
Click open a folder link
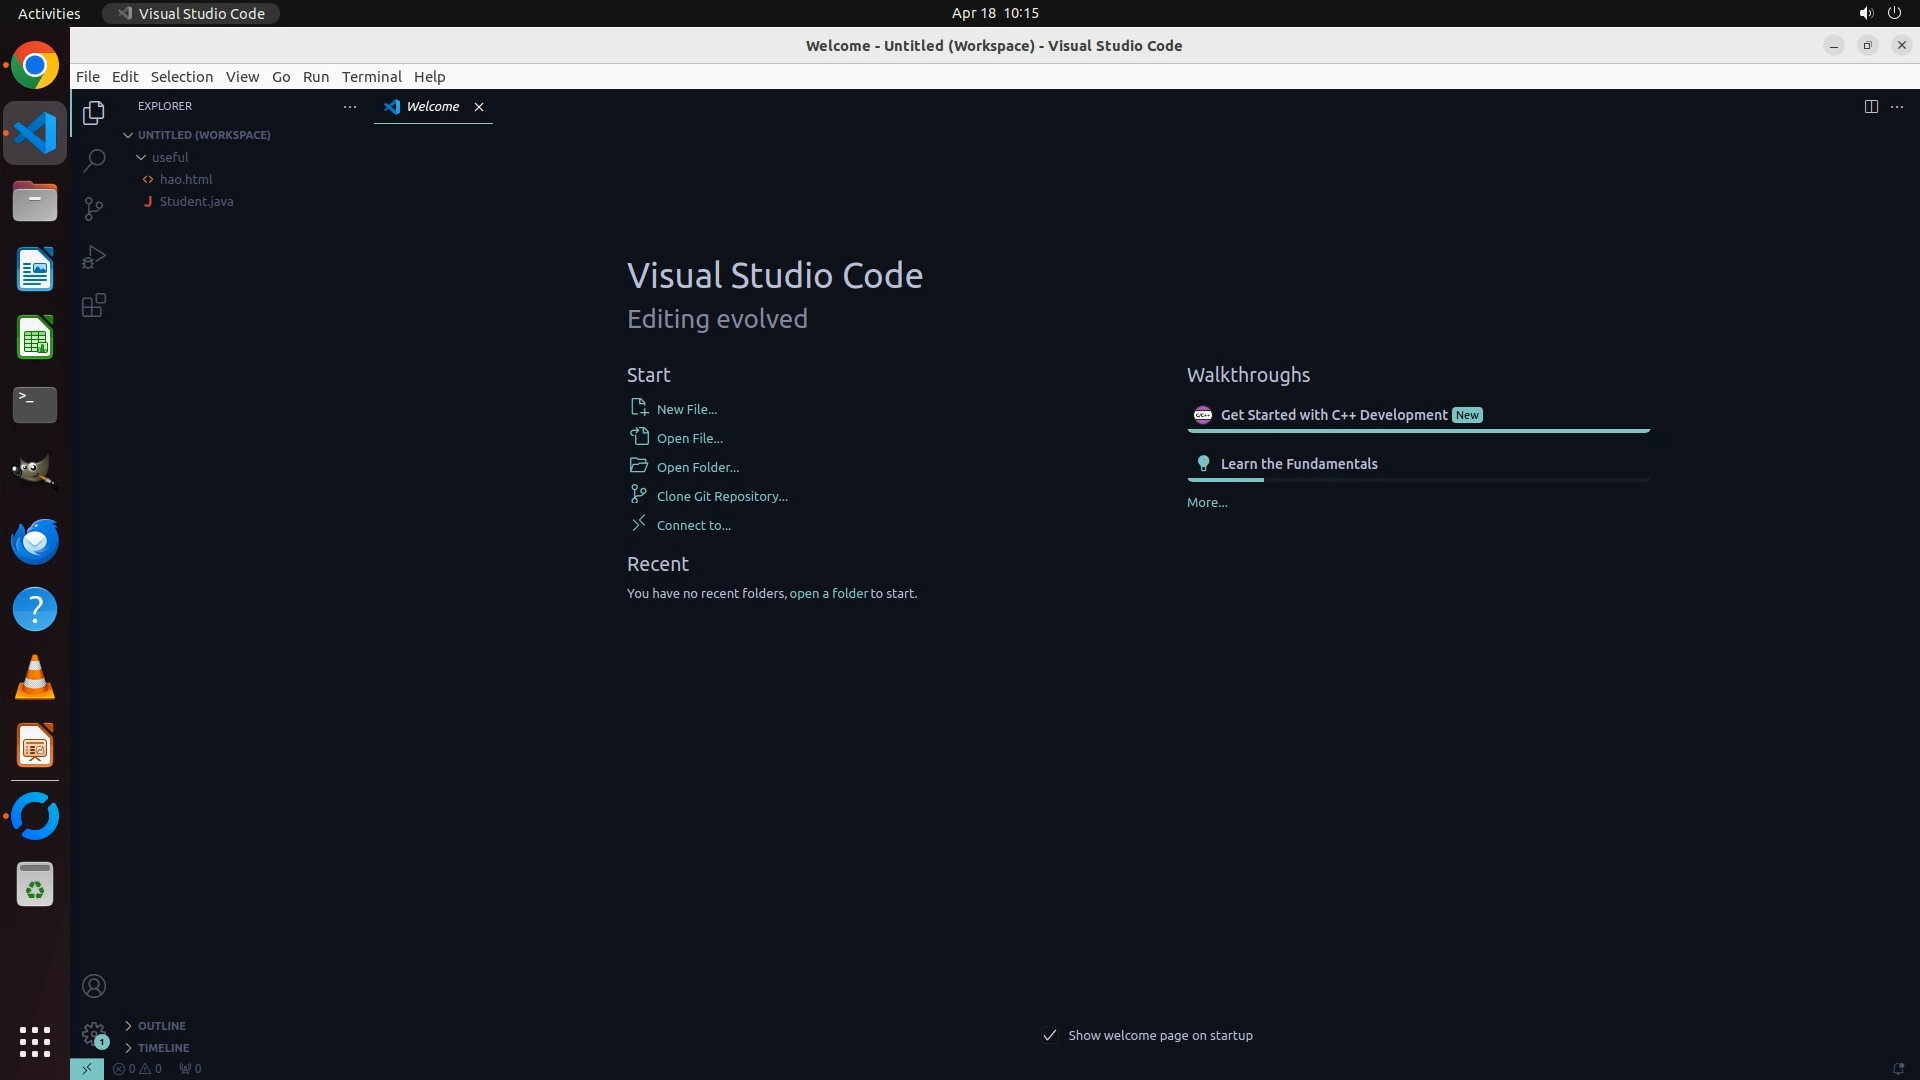[x=828, y=593]
